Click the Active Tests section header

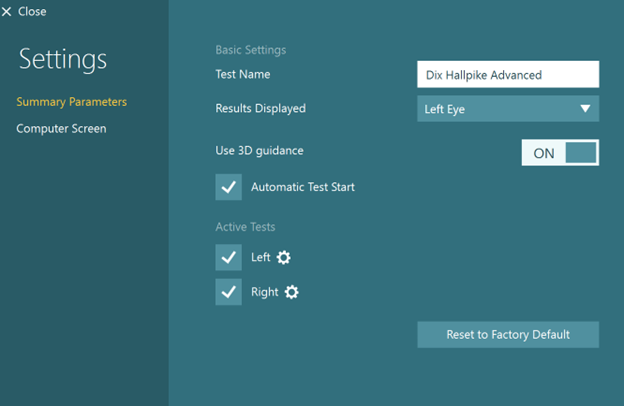(245, 227)
